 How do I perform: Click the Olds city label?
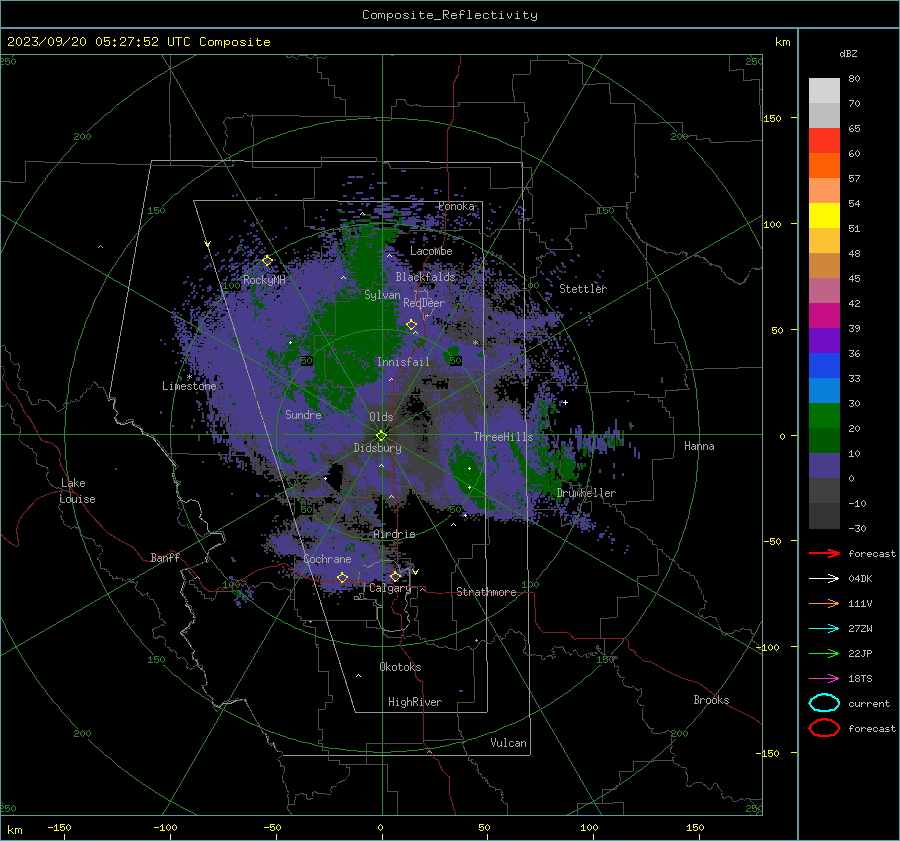coord(381,417)
